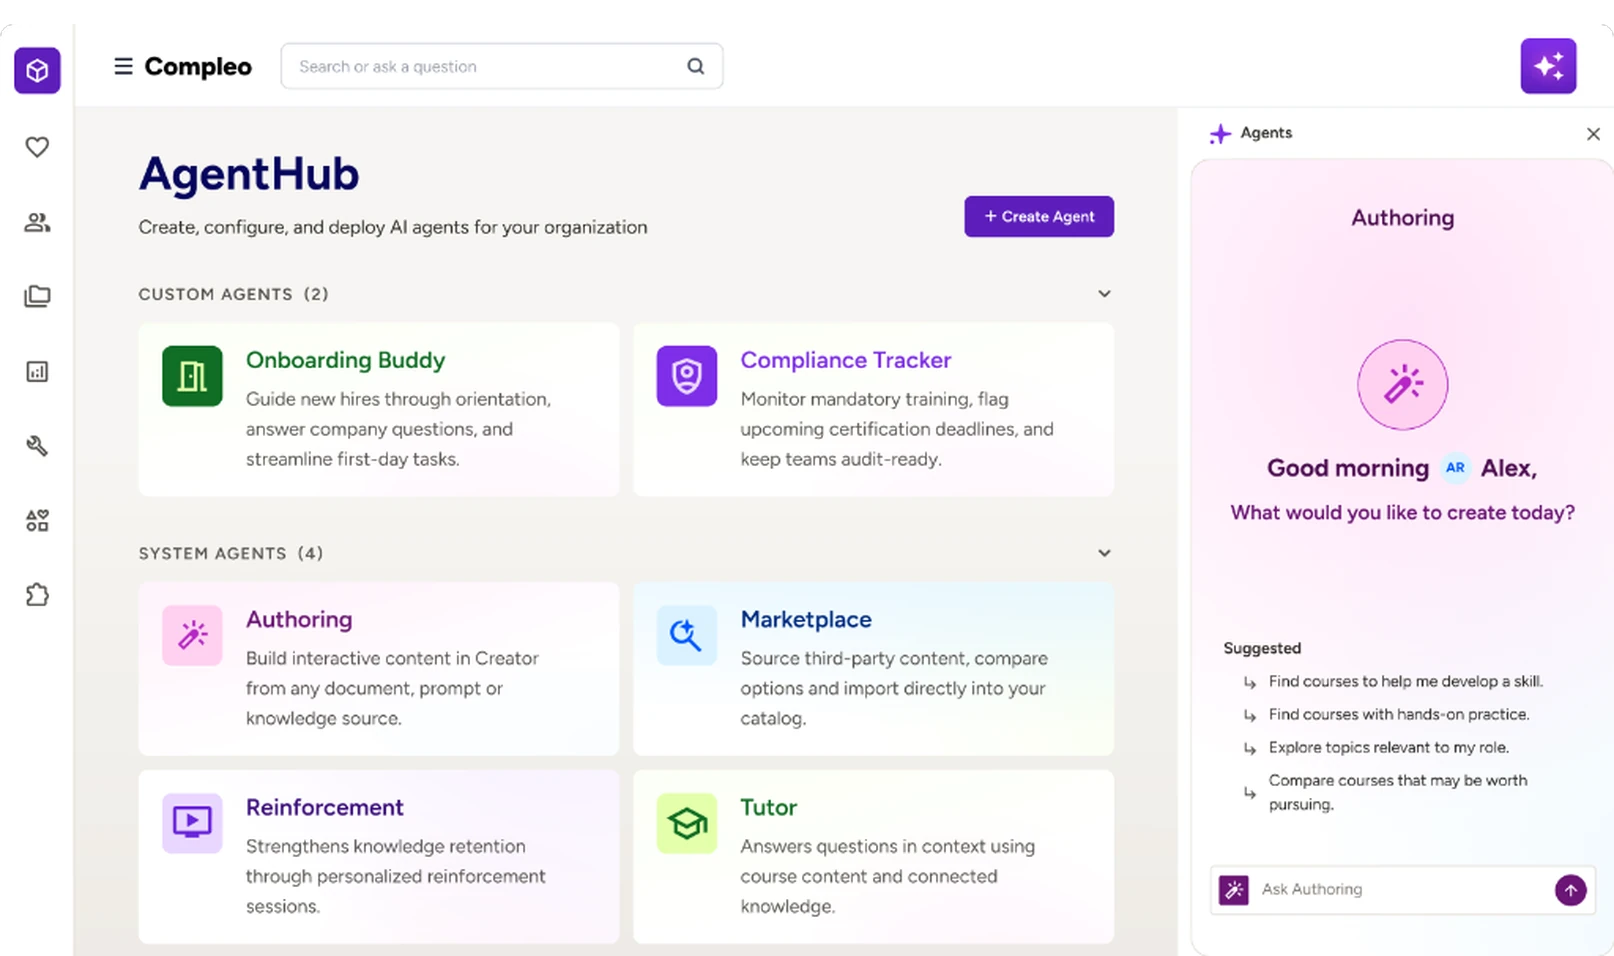Click the Authoring magic wand card icon

192,635
